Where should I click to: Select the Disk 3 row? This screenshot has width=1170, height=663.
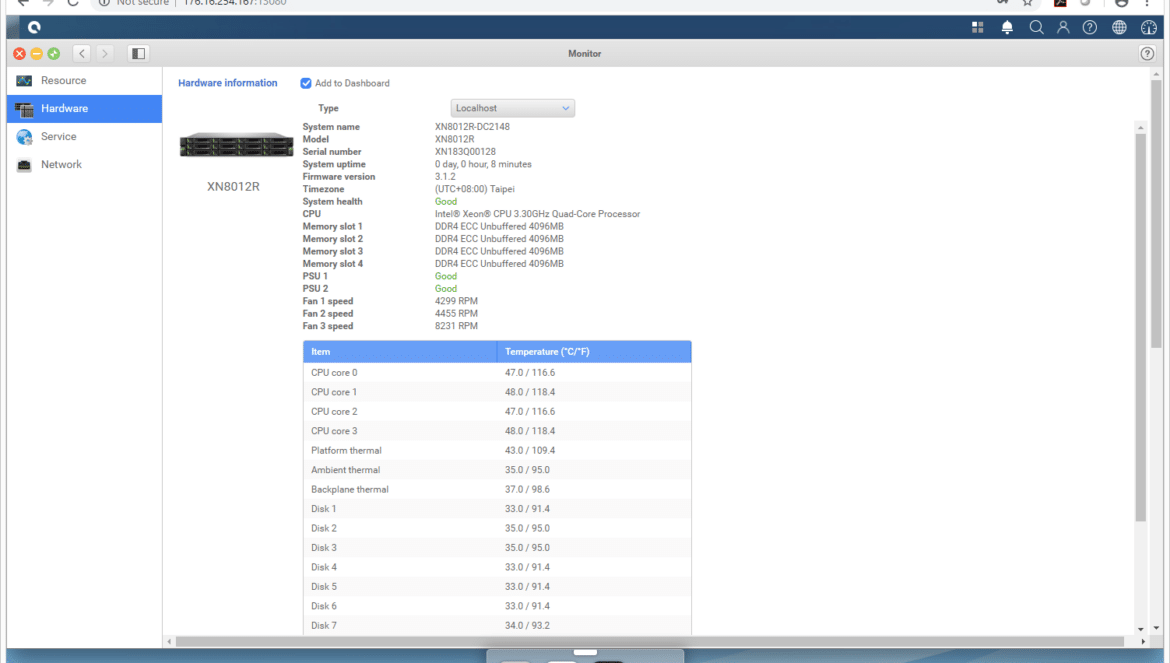pos(497,547)
